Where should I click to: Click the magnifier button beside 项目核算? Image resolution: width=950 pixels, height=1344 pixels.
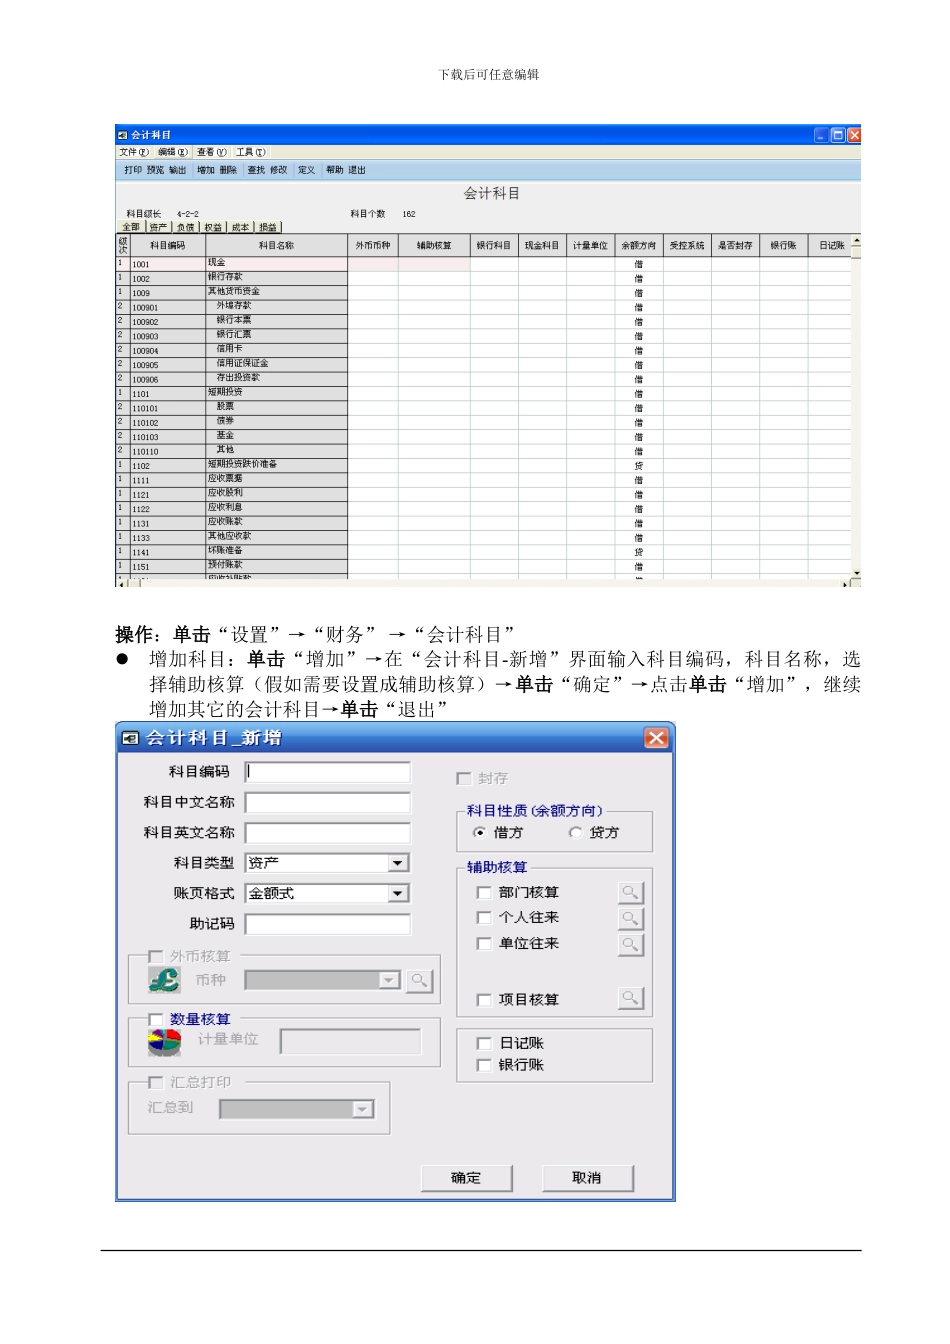coord(630,998)
